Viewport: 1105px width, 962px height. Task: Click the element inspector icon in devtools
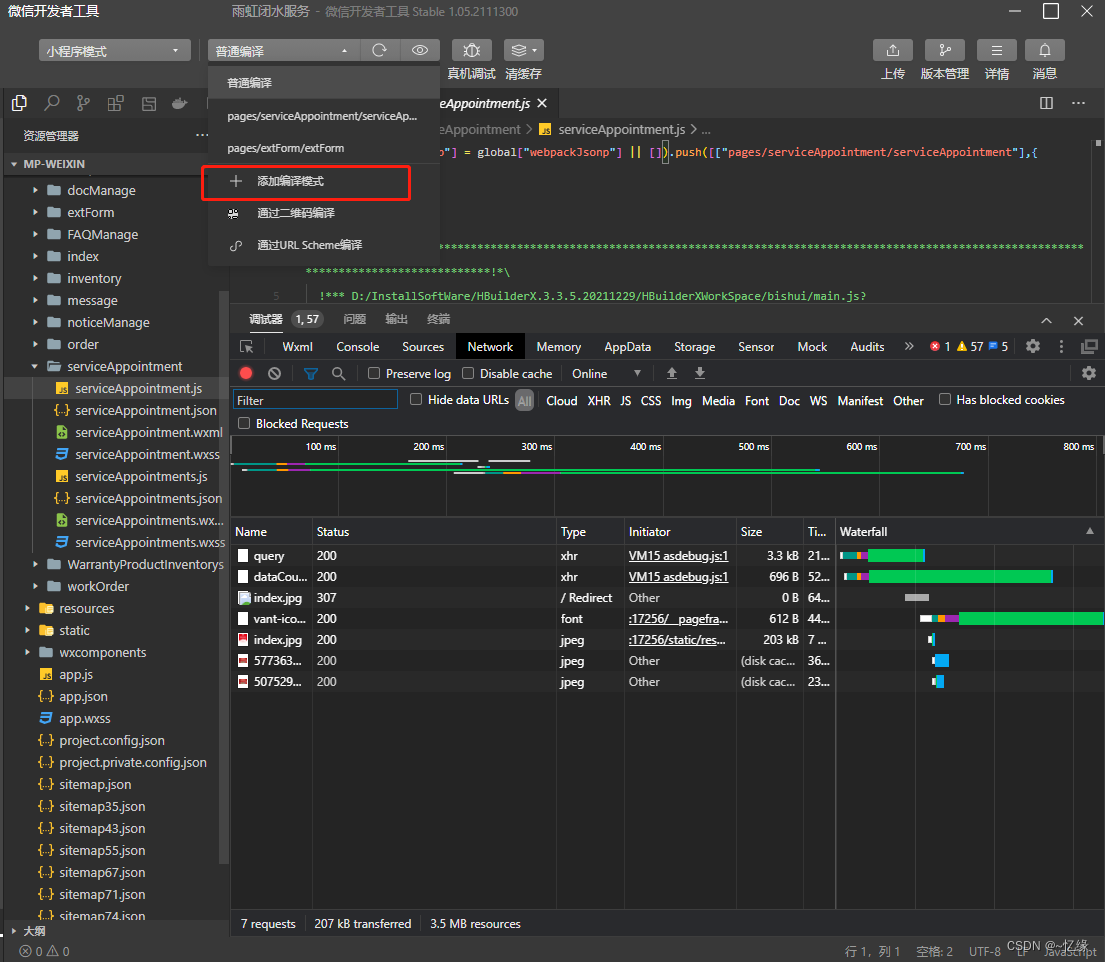(x=247, y=347)
